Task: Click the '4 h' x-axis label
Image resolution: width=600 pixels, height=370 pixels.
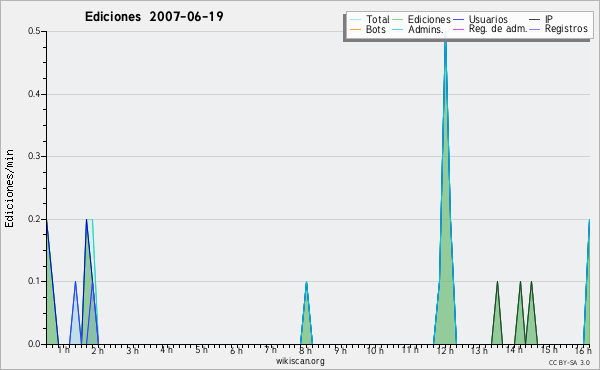Action: 166,350
